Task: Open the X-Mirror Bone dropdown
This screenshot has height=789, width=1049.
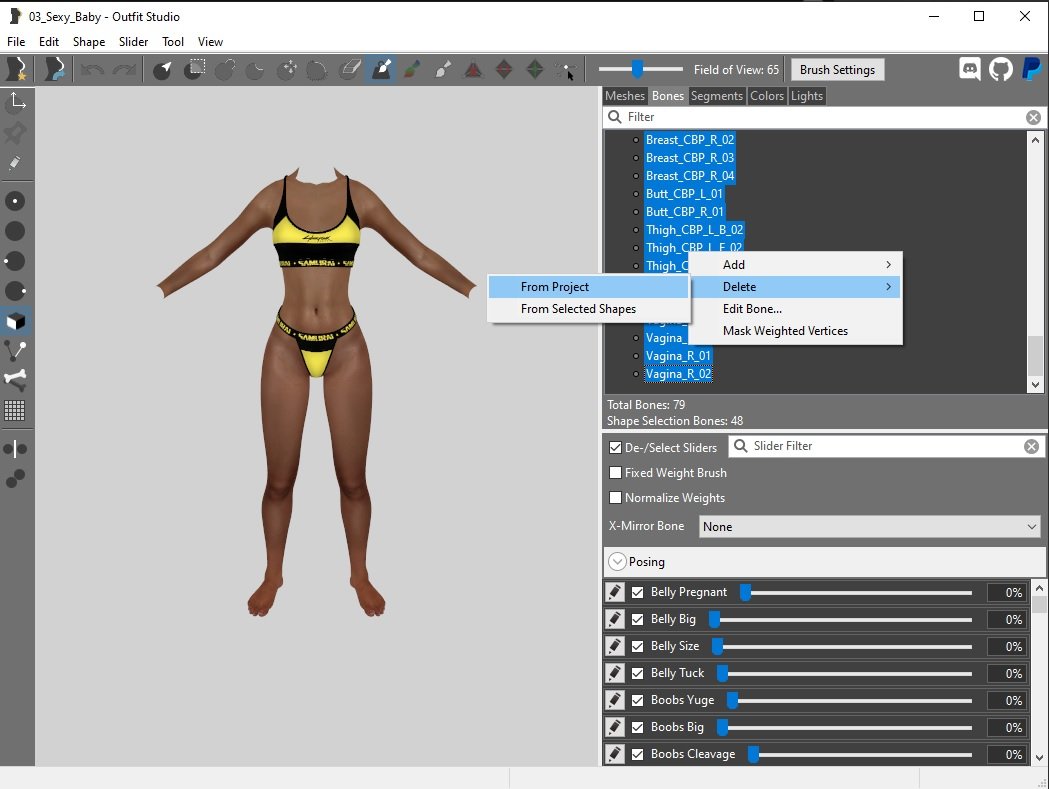Action: [x=870, y=526]
